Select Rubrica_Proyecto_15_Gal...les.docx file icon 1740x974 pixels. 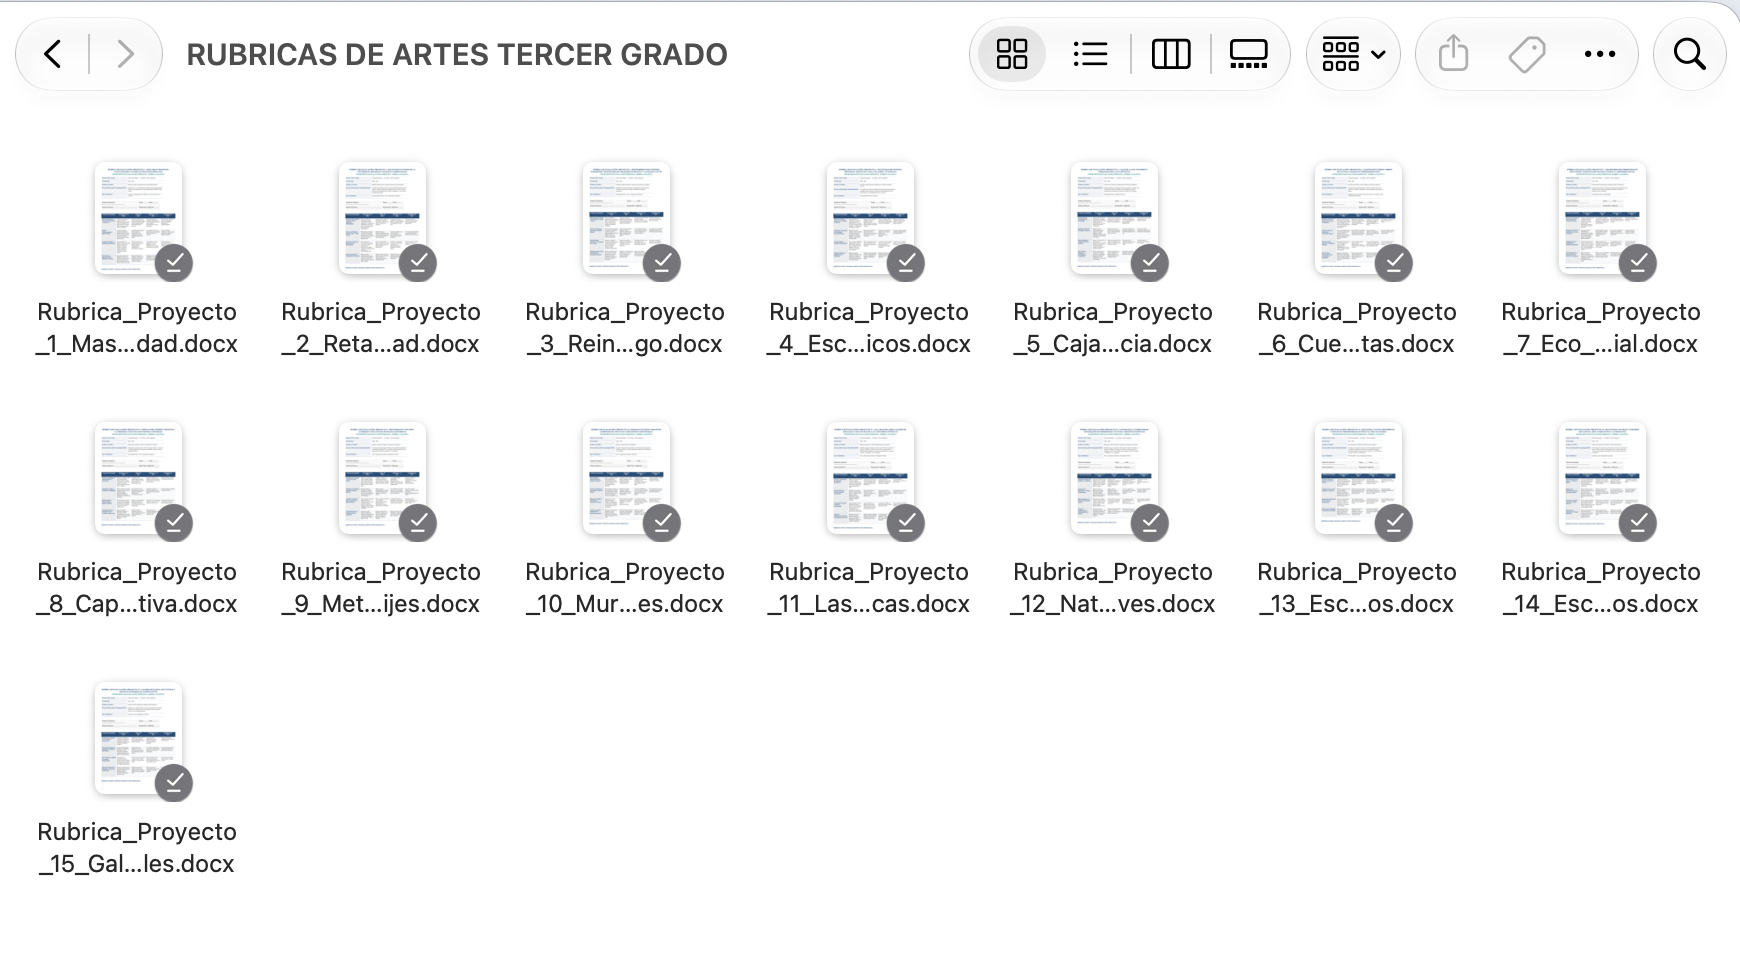(138, 739)
